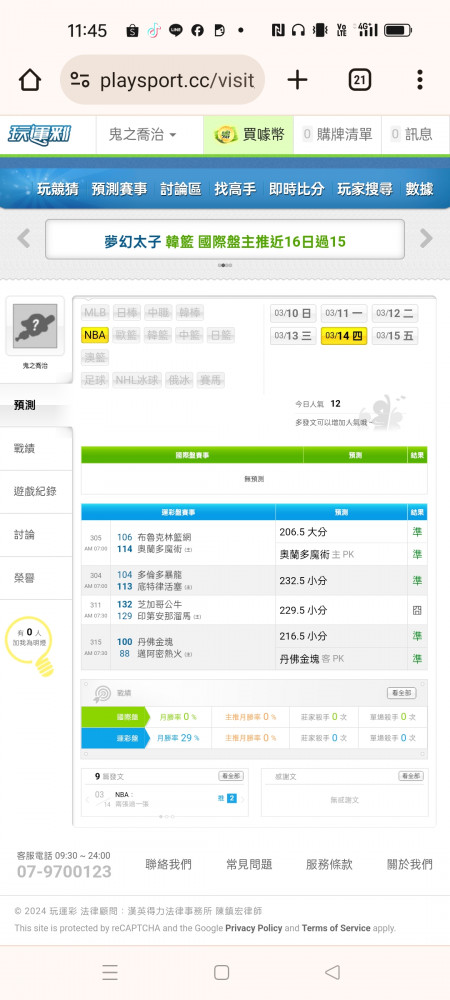Tap the site settings icon in address bar
Image resolution: width=450 pixels, height=1000 pixels.
[80, 80]
